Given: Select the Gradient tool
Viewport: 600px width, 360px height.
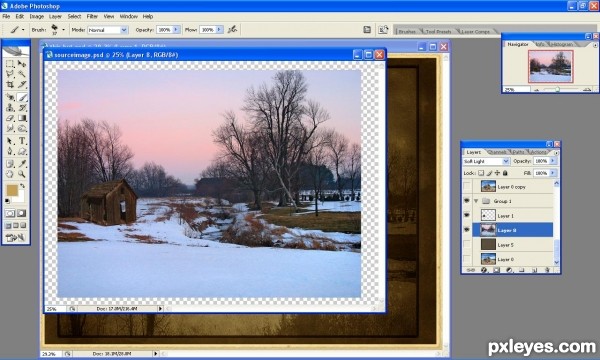Looking at the screenshot, I should 22,118.
